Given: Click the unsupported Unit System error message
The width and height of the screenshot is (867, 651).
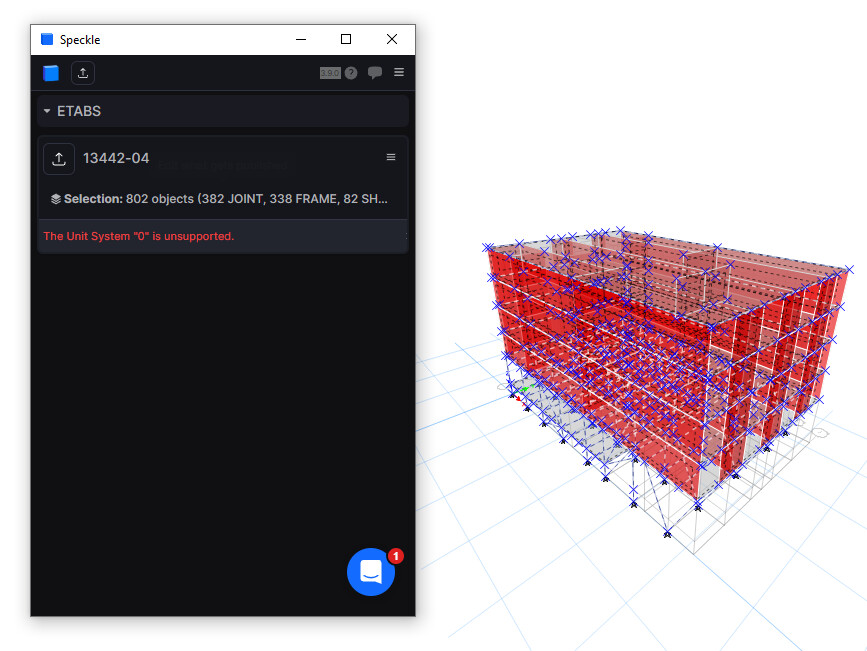Looking at the screenshot, I should [139, 236].
